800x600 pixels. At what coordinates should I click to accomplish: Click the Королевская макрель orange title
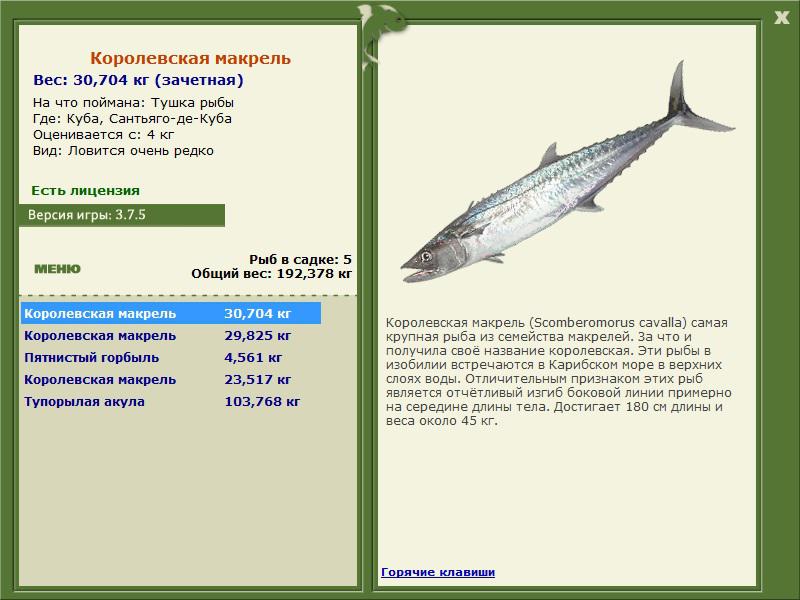pyautogui.click(x=190, y=58)
